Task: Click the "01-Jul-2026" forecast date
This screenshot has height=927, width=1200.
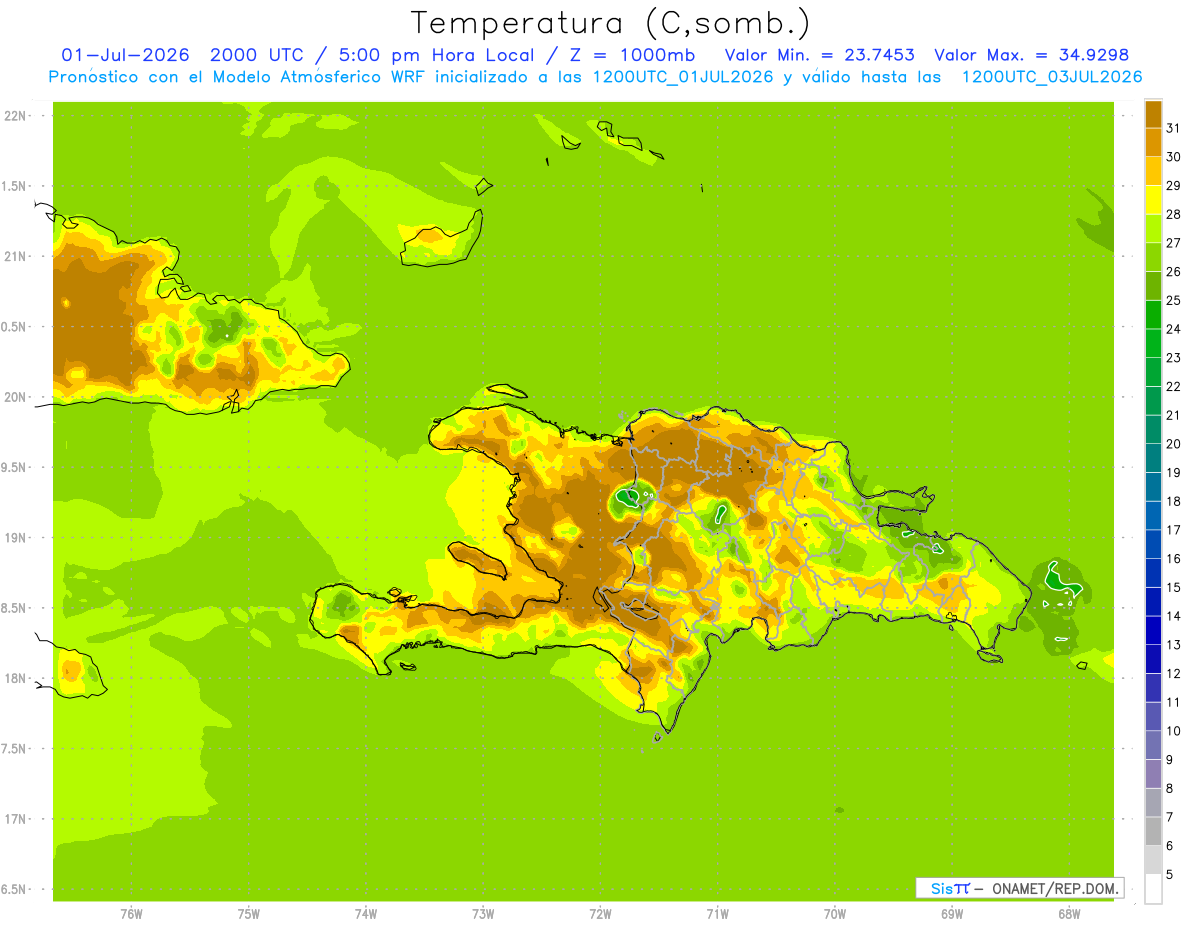Action: pos(126,55)
